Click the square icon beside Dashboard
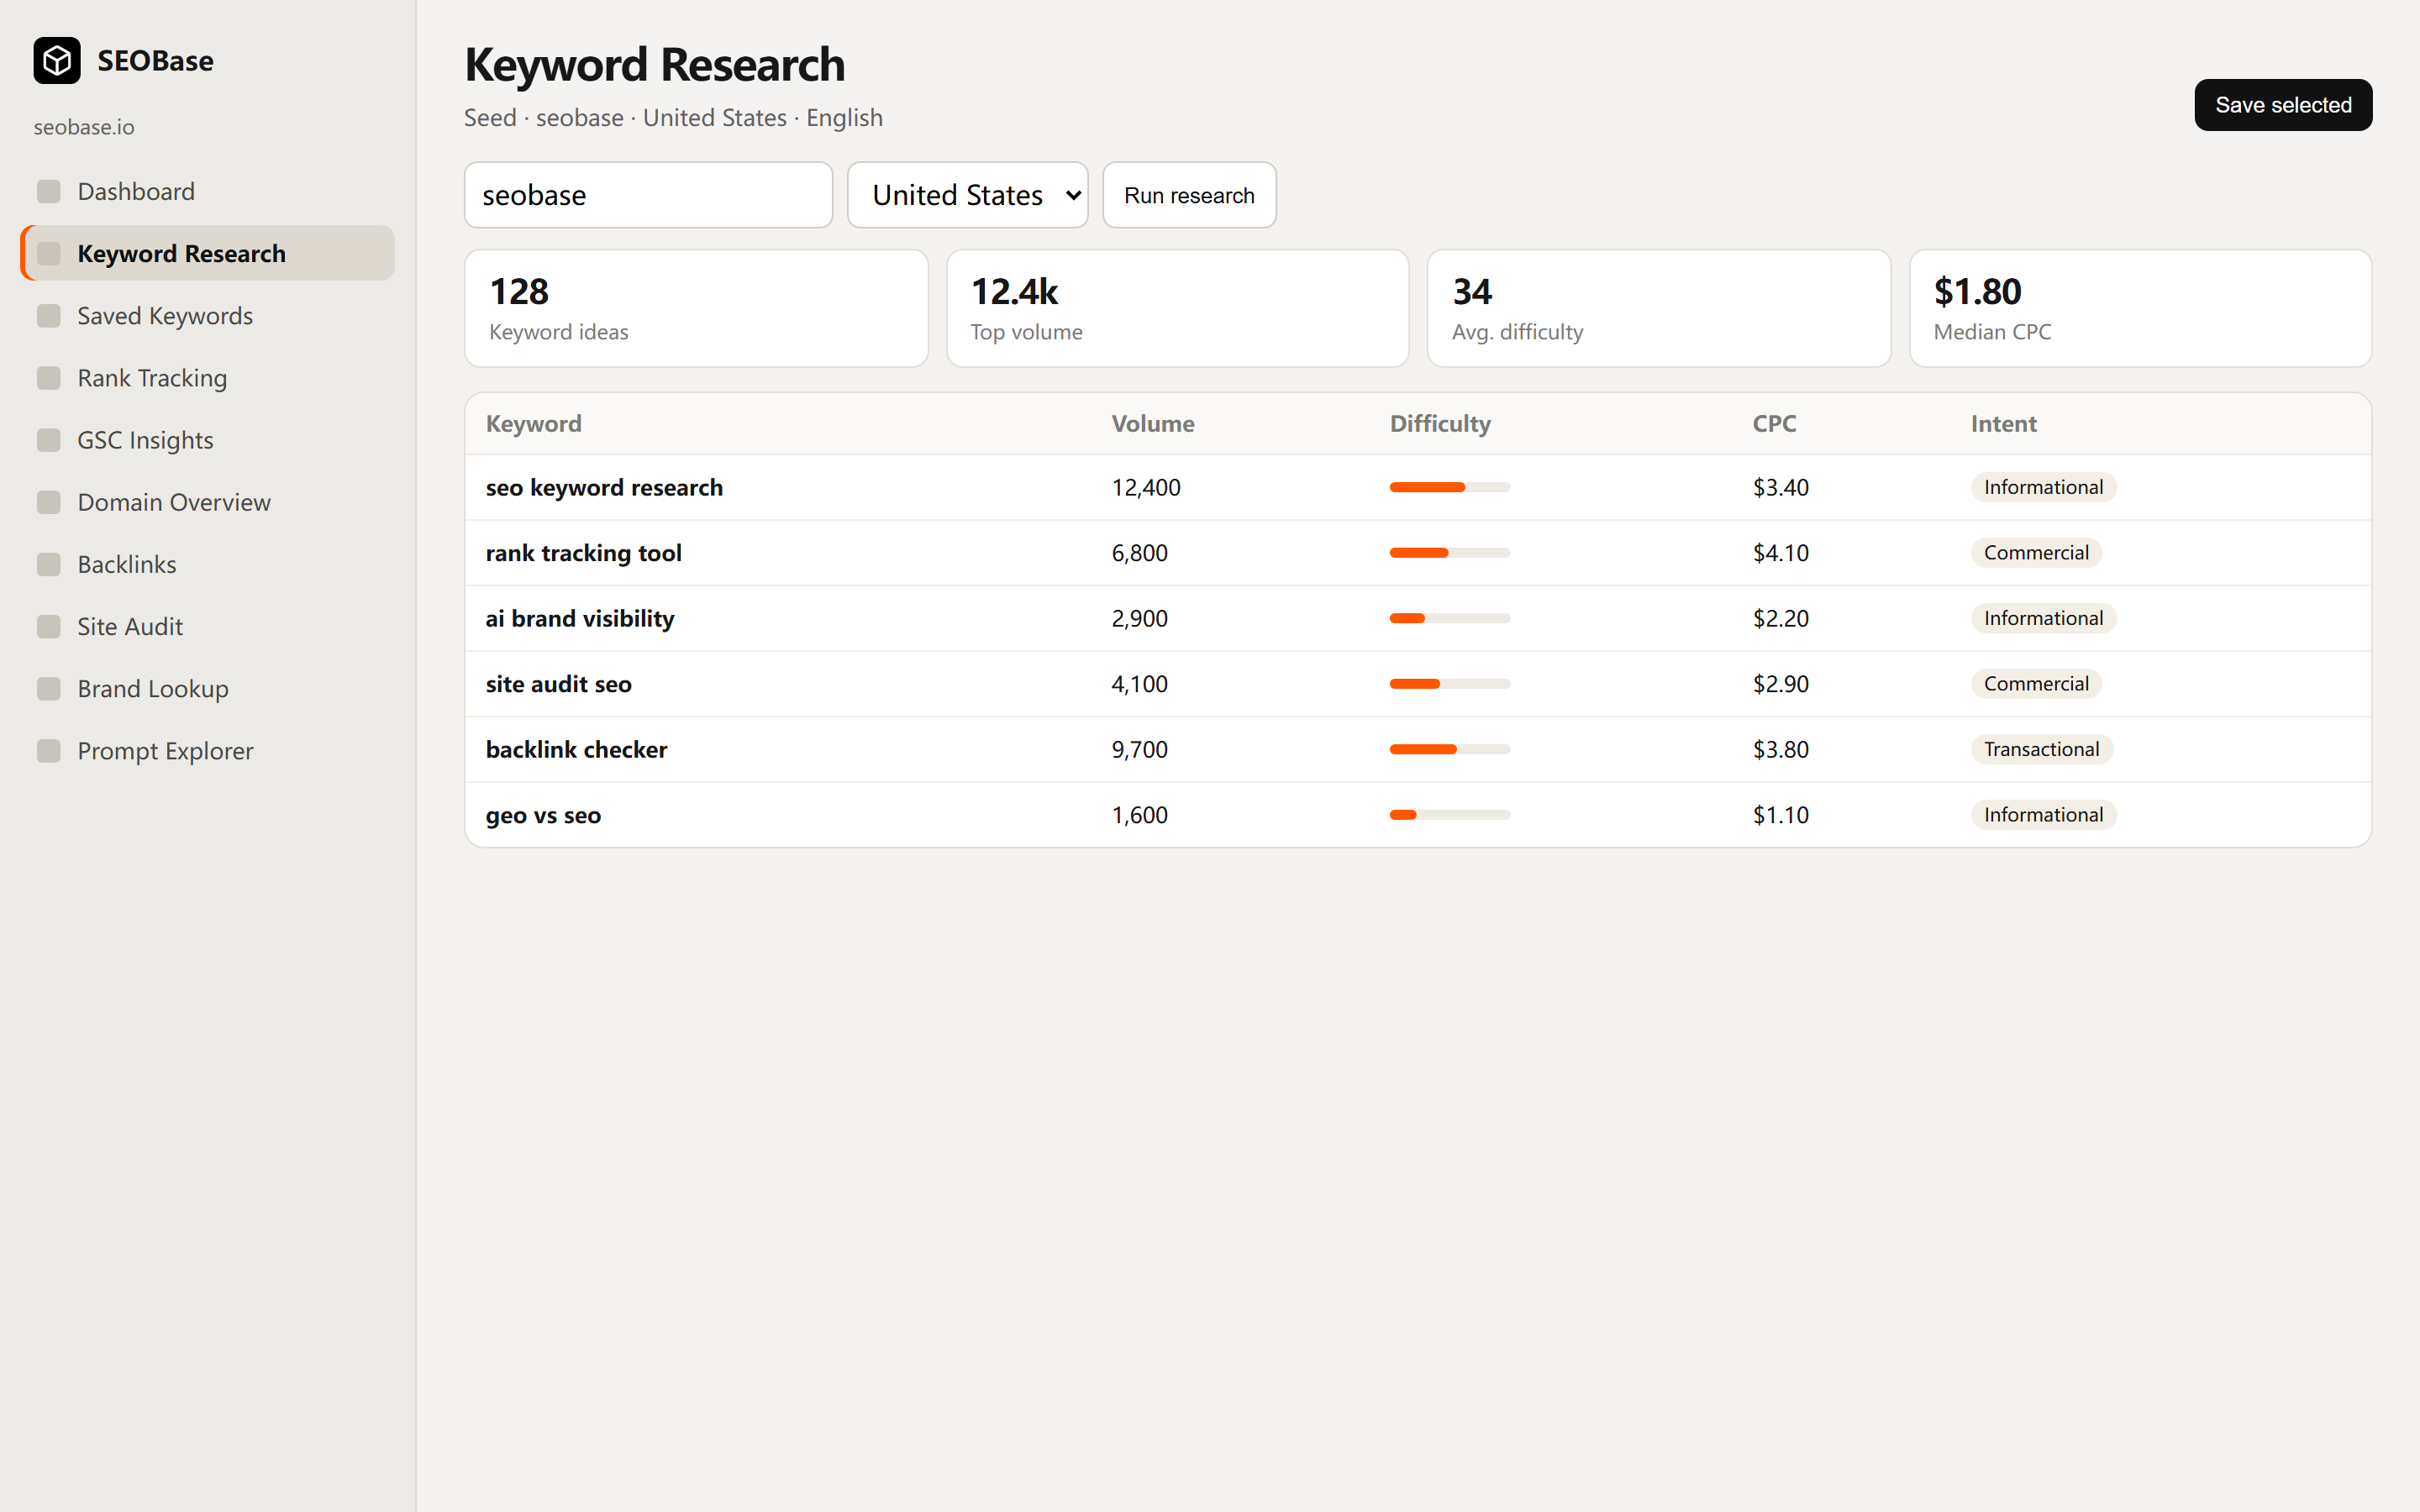Viewport: 2420px width, 1512px height. [x=49, y=191]
